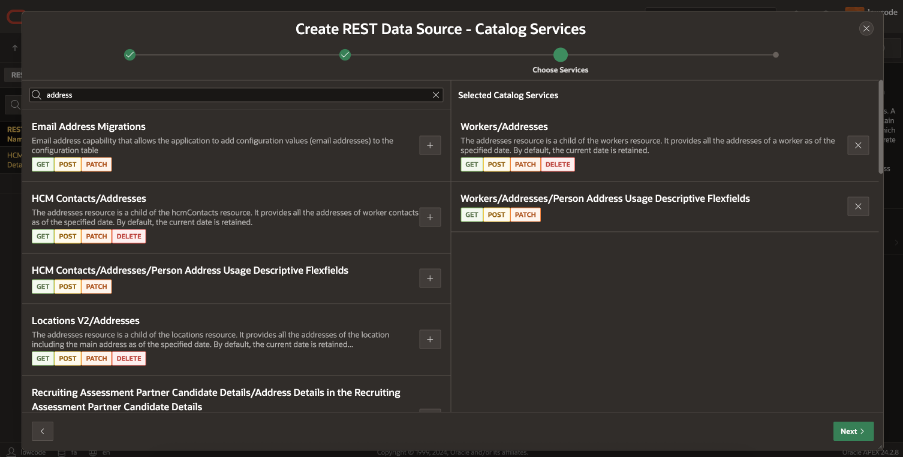This screenshot has height=458, width=904.
Task: Go back with the previous arrow button
Action: pyautogui.click(x=42, y=431)
